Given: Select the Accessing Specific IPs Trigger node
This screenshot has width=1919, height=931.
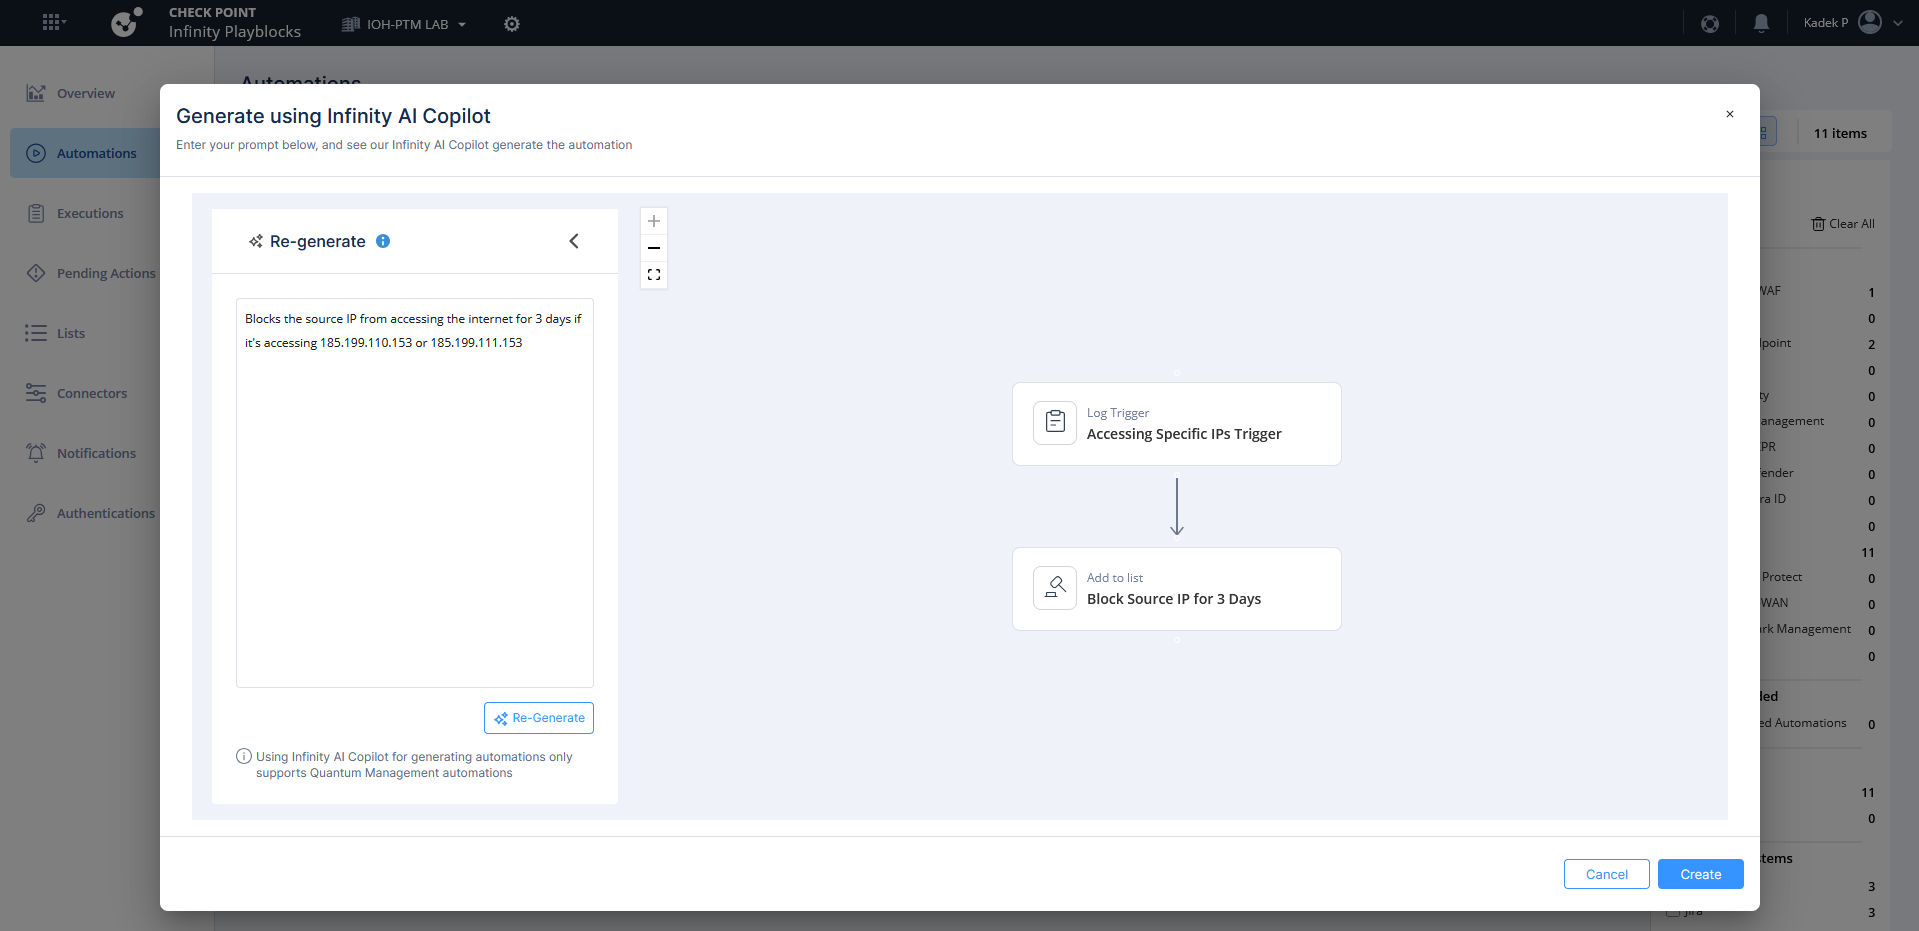Looking at the screenshot, I should point(1176,424).
